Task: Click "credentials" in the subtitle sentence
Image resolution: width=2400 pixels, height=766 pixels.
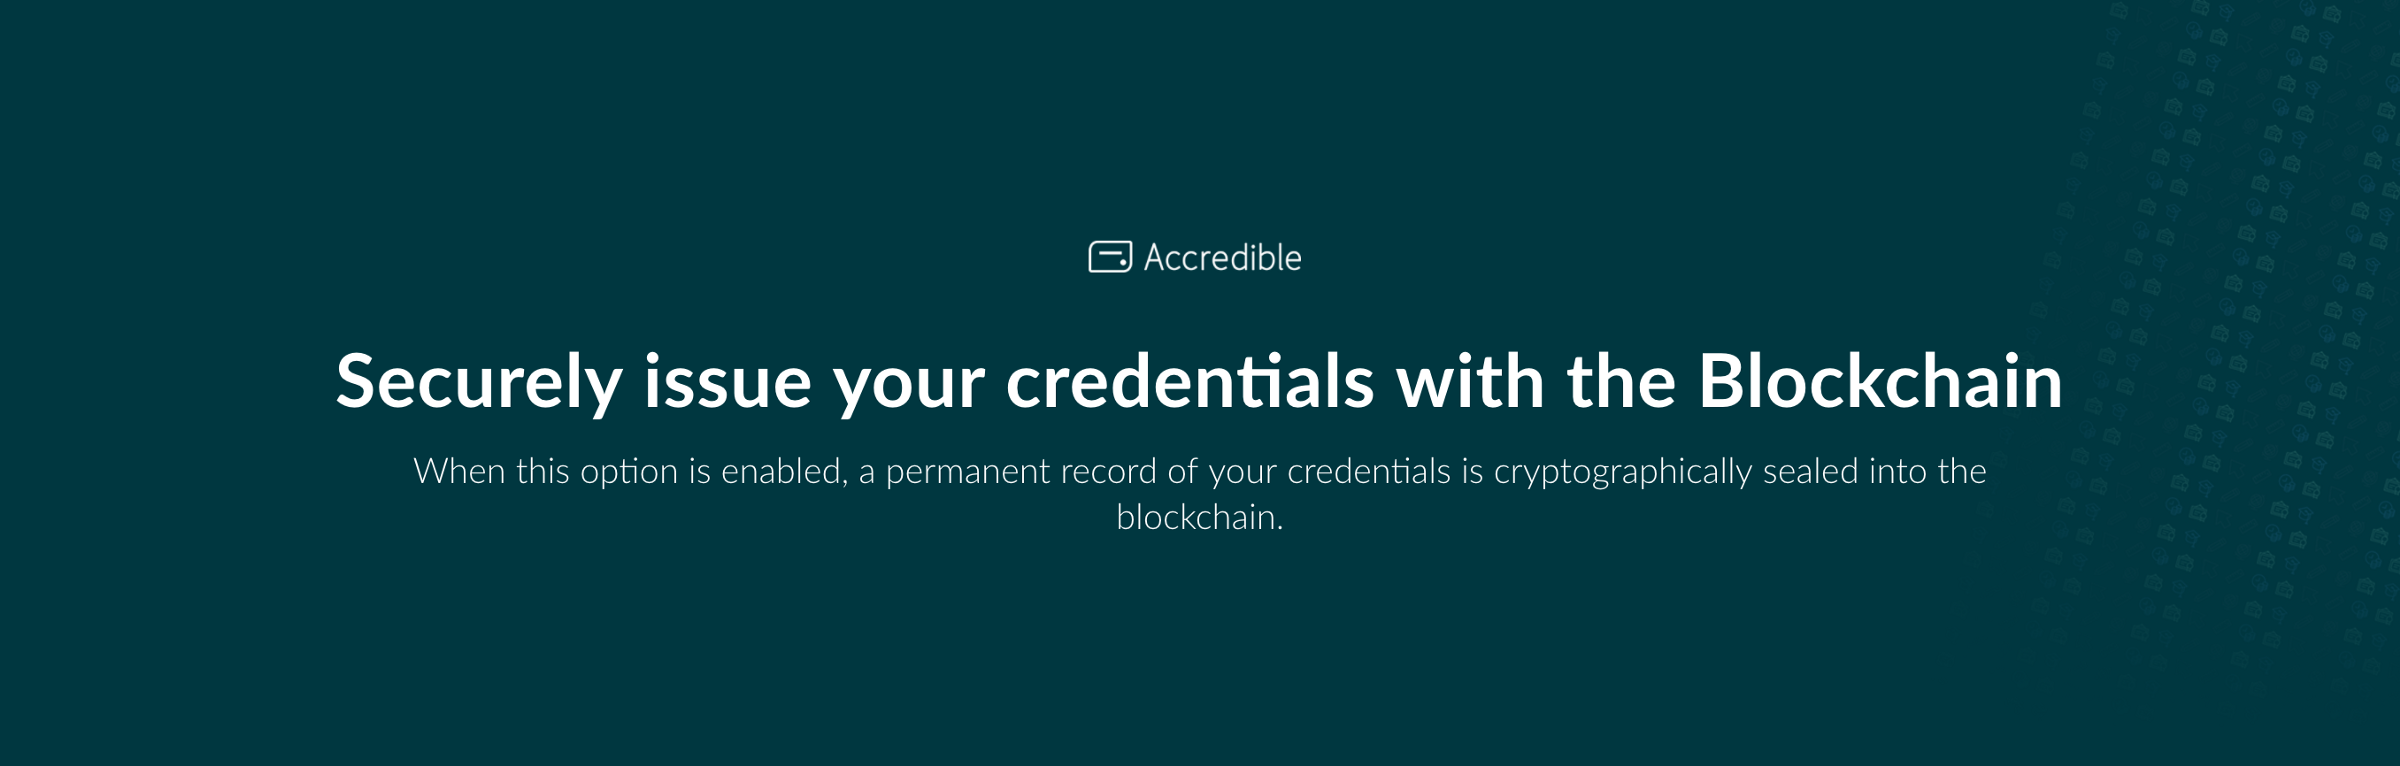Action: point(1368,471)
